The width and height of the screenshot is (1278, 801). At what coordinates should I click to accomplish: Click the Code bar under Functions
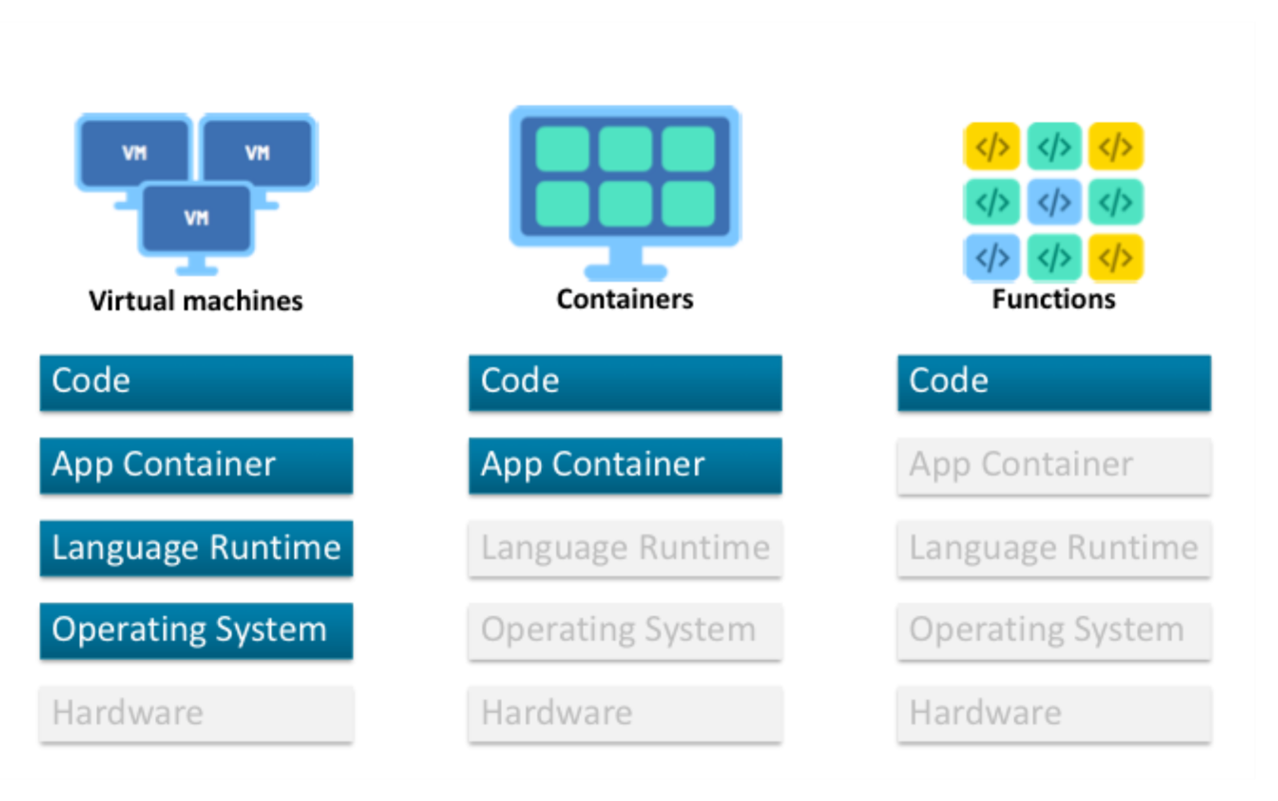pyautogui.click(x=1053, y=382)
